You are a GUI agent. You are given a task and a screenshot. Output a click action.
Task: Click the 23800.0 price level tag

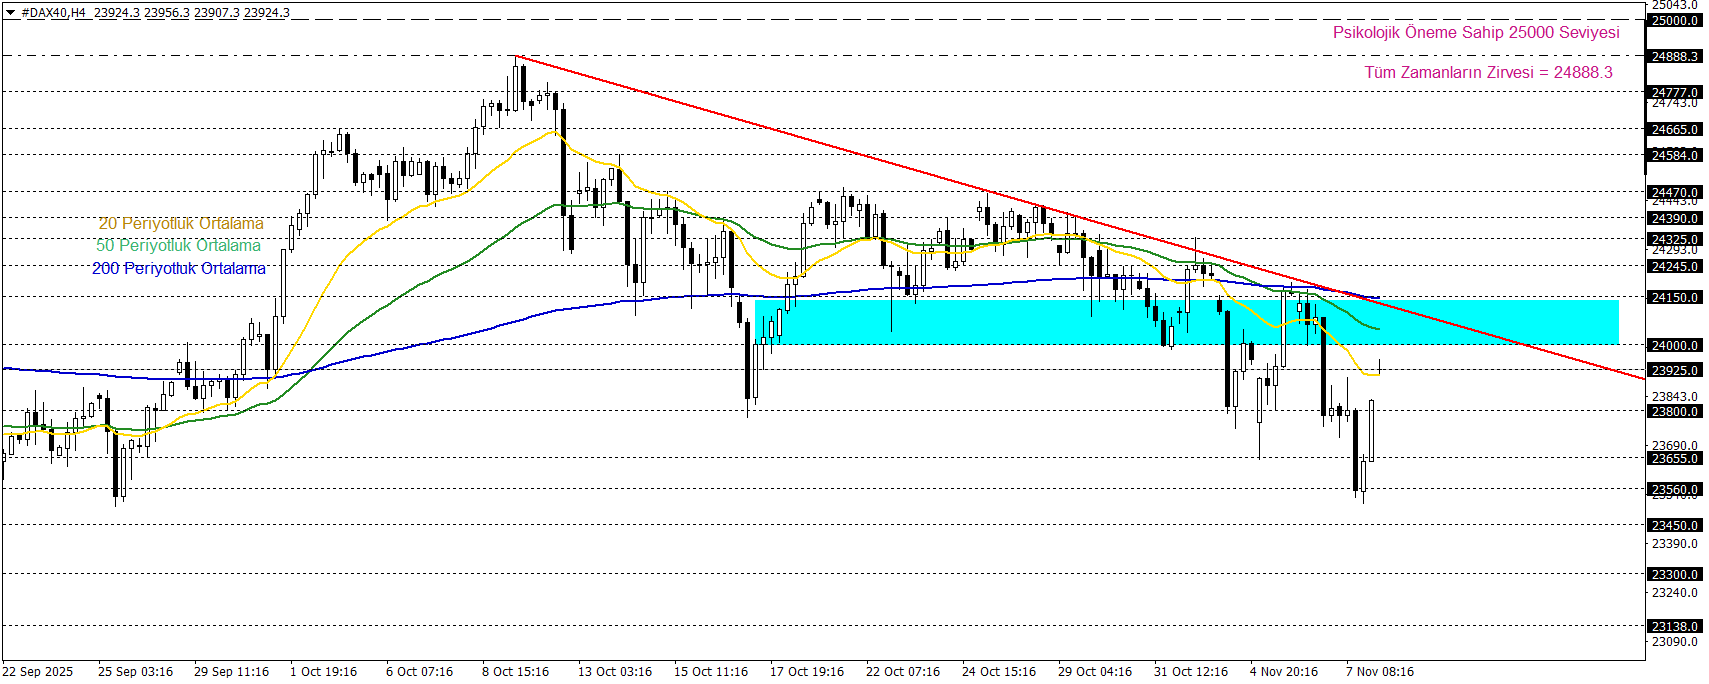pos(1675,411)
